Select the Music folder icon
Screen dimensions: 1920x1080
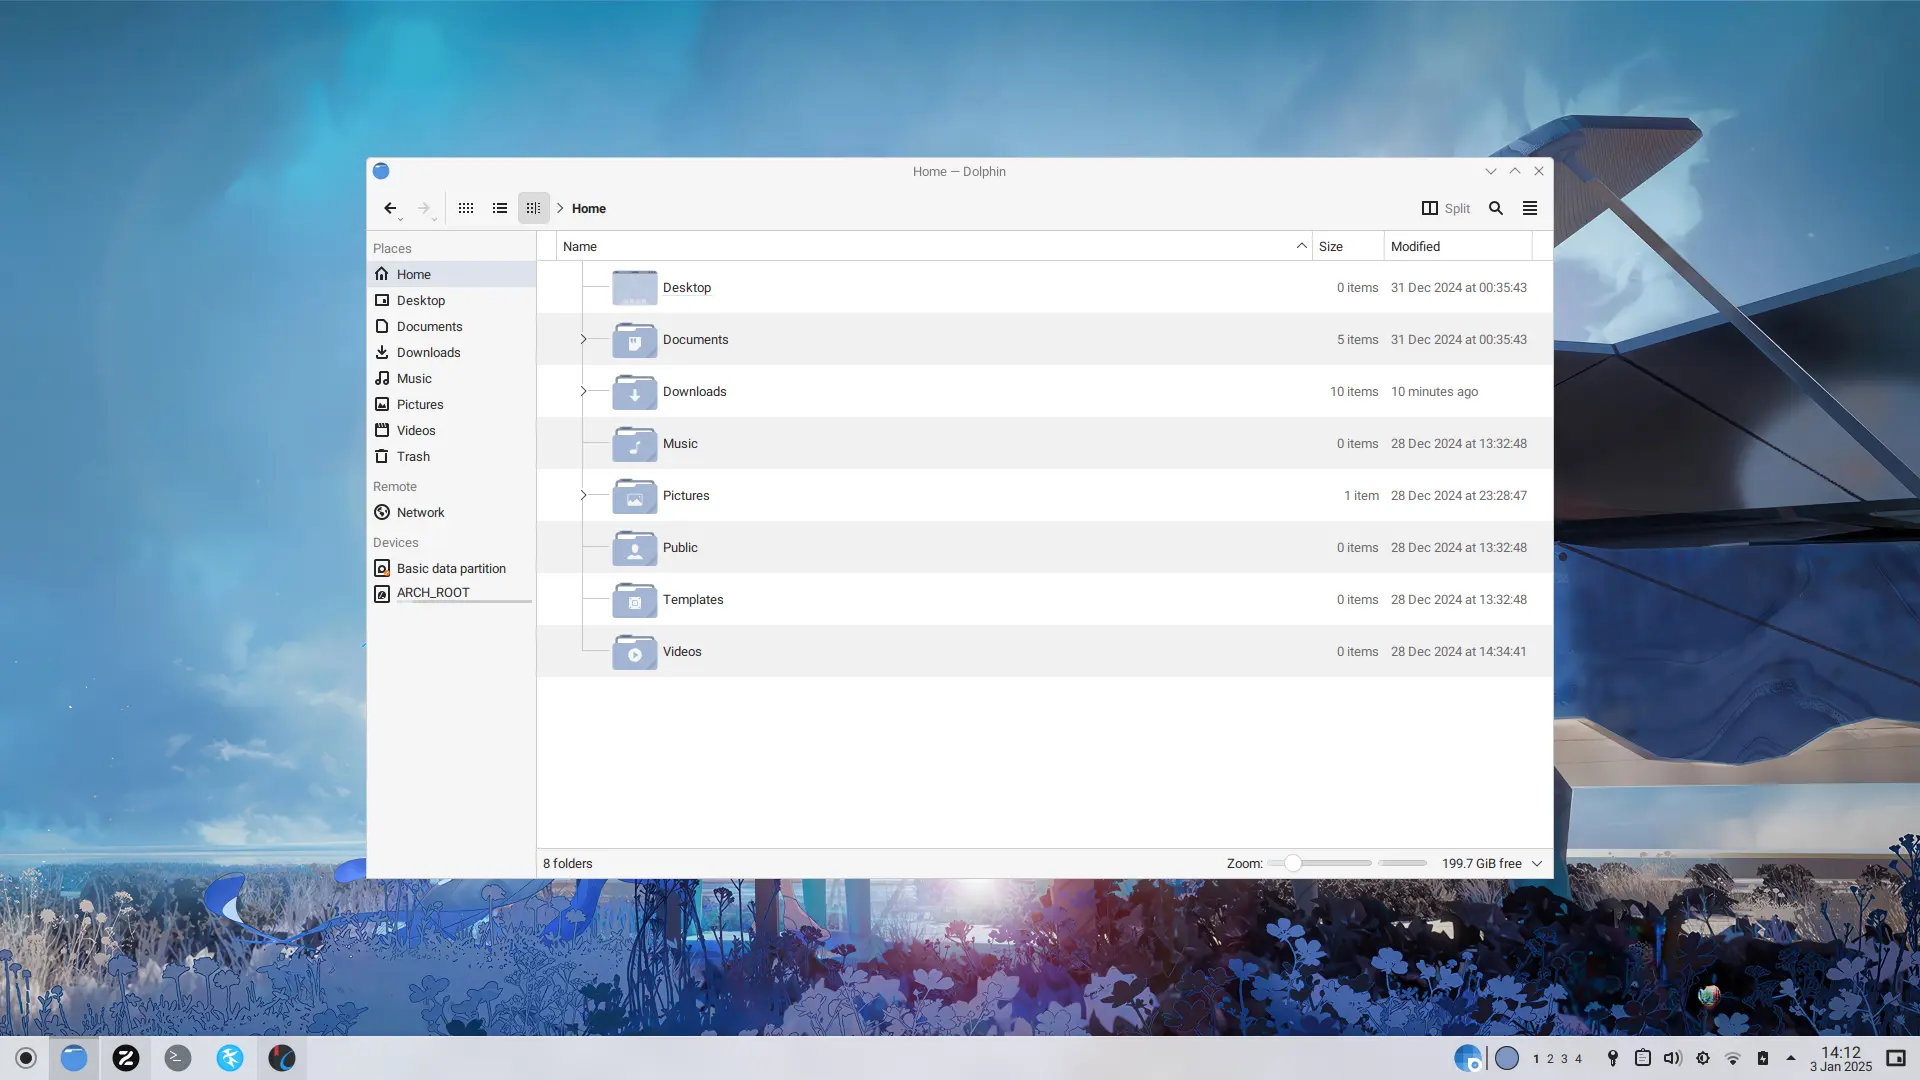[x=634, y=443]
